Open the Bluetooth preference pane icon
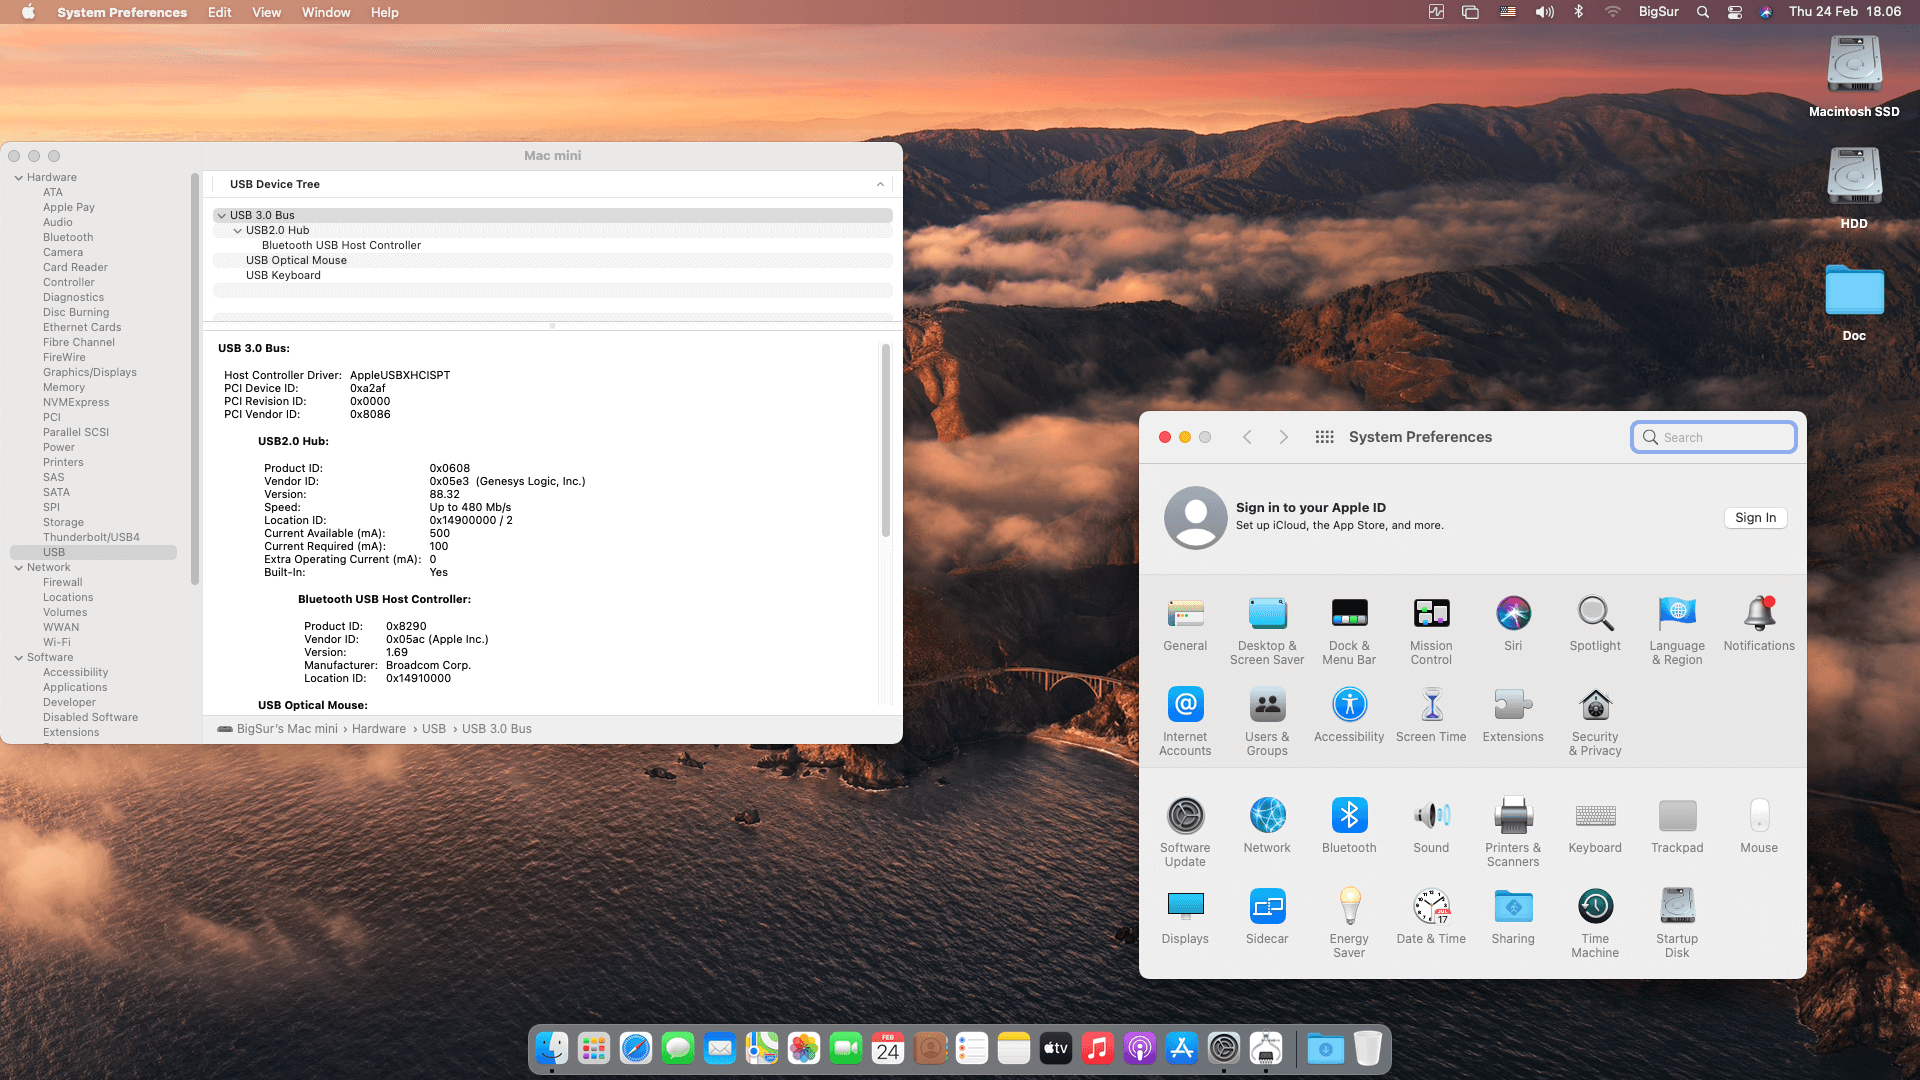The width and height of the screenshot is (1920, 1080). [x=1349, y=816]
